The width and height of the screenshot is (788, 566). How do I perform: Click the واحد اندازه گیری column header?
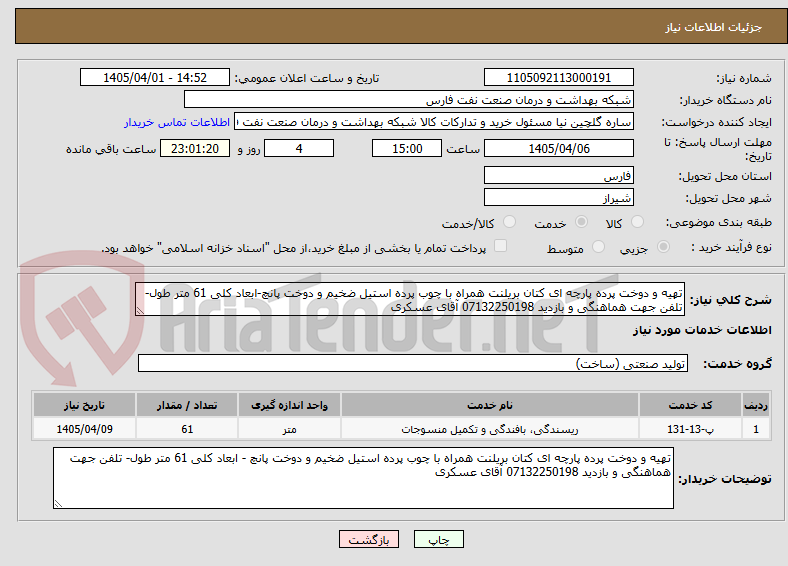click(x=289, y=405)
